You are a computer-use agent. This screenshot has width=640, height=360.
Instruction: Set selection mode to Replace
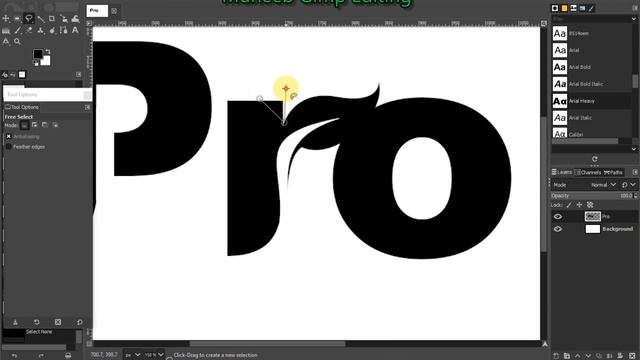click(x=24, y=125)
